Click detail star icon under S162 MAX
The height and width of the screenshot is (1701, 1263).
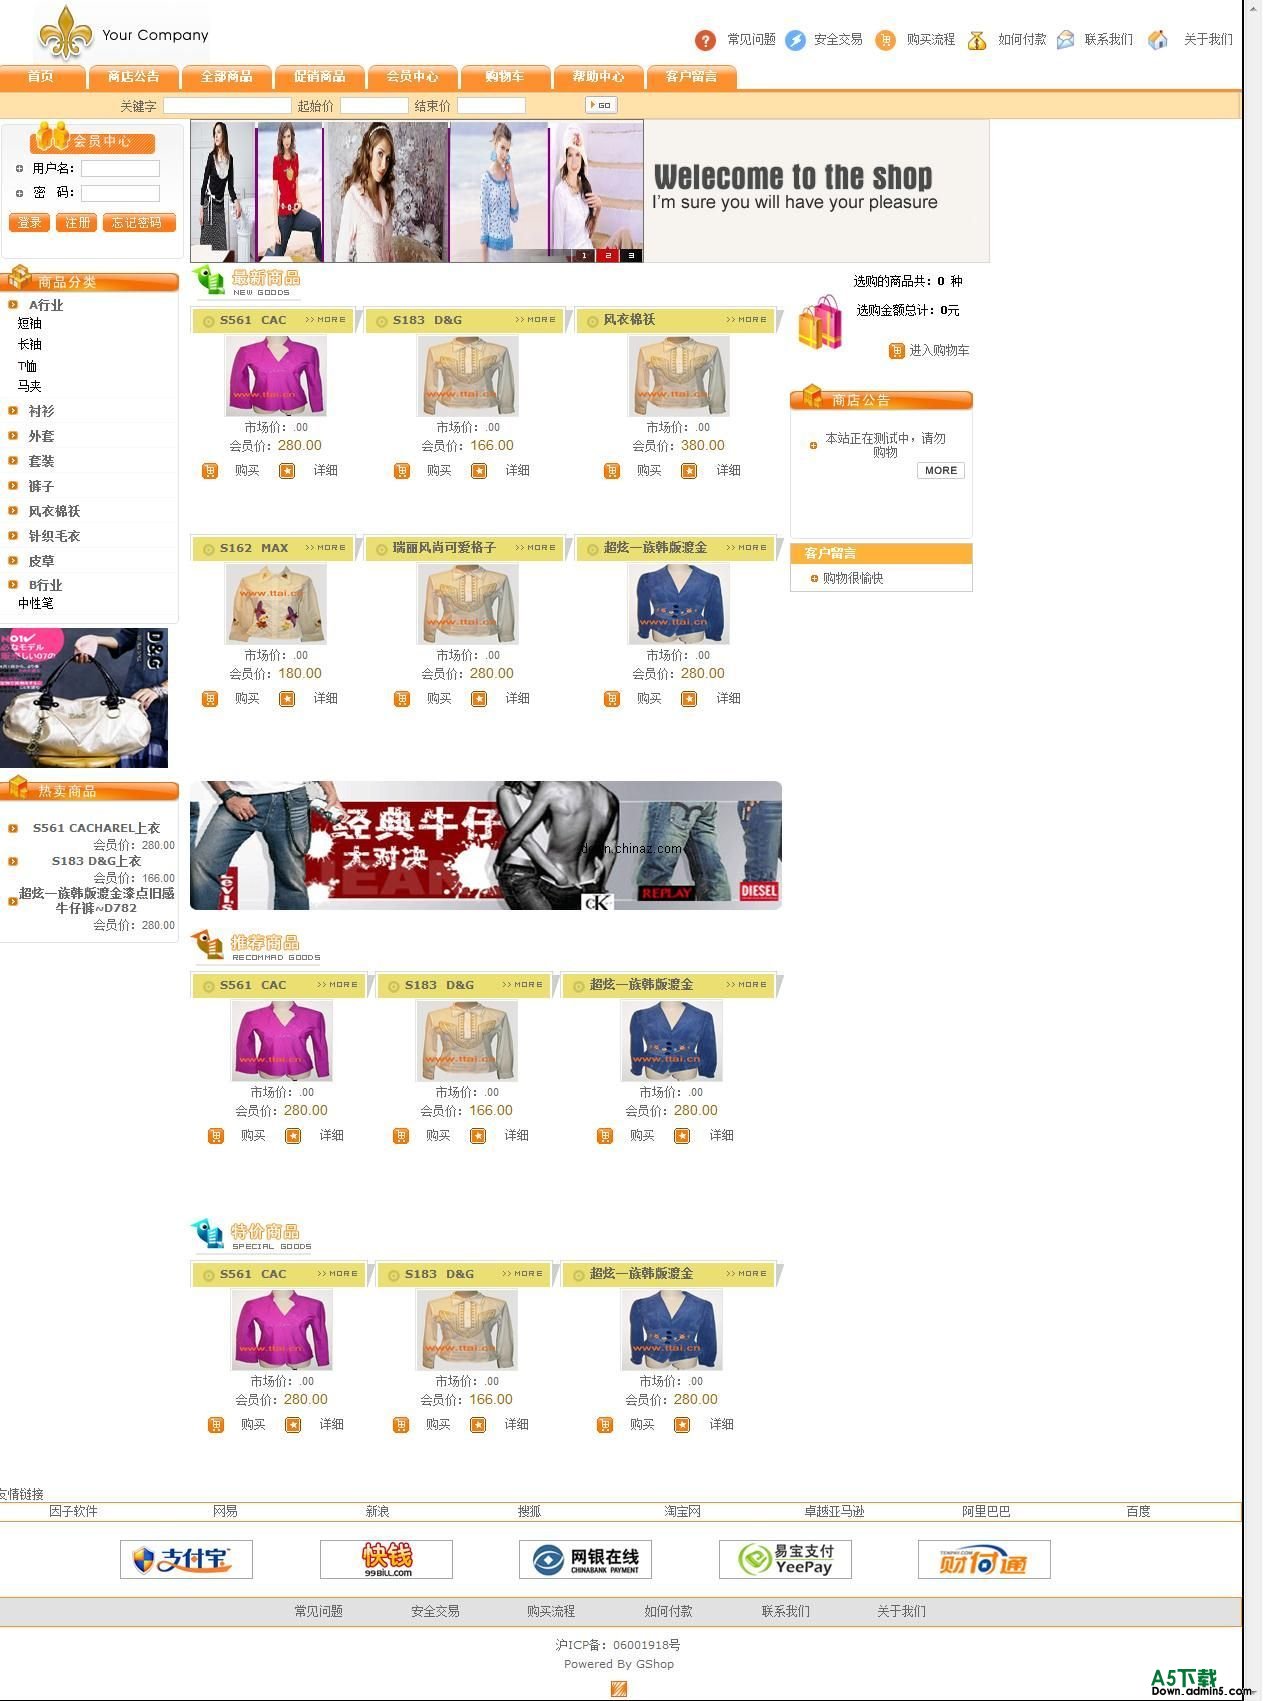(x=287, y=699)
